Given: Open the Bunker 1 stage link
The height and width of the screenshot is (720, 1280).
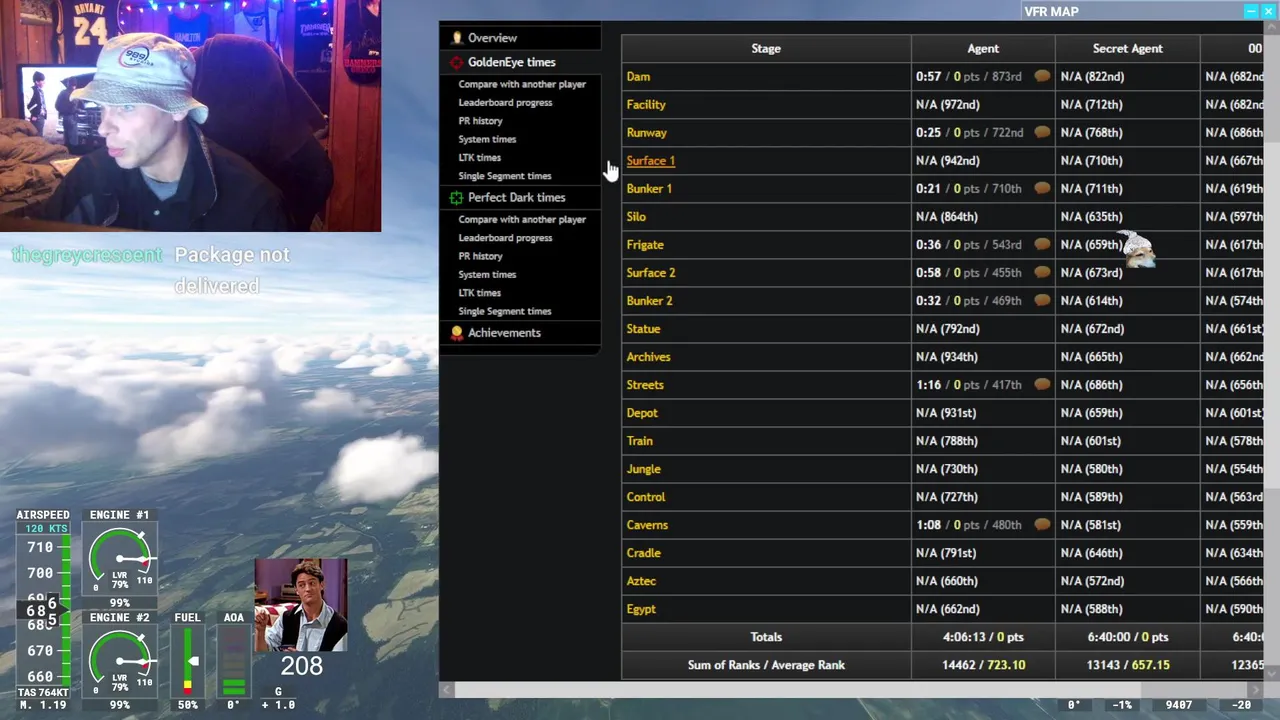Looking at the screenshot, I should (649, 188).
